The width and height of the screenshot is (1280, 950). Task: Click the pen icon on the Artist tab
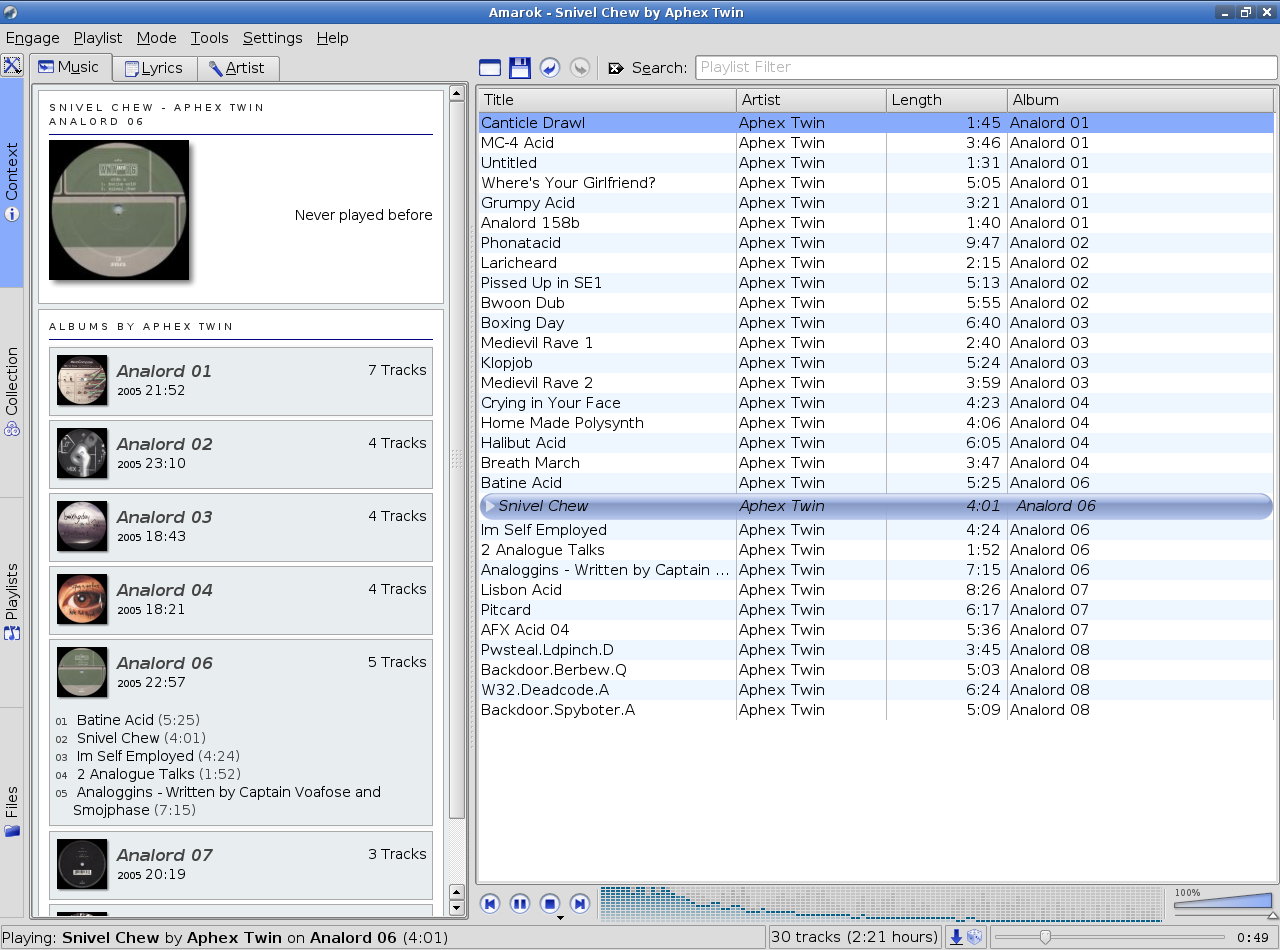pyautogui.click(x=215, y=68)
